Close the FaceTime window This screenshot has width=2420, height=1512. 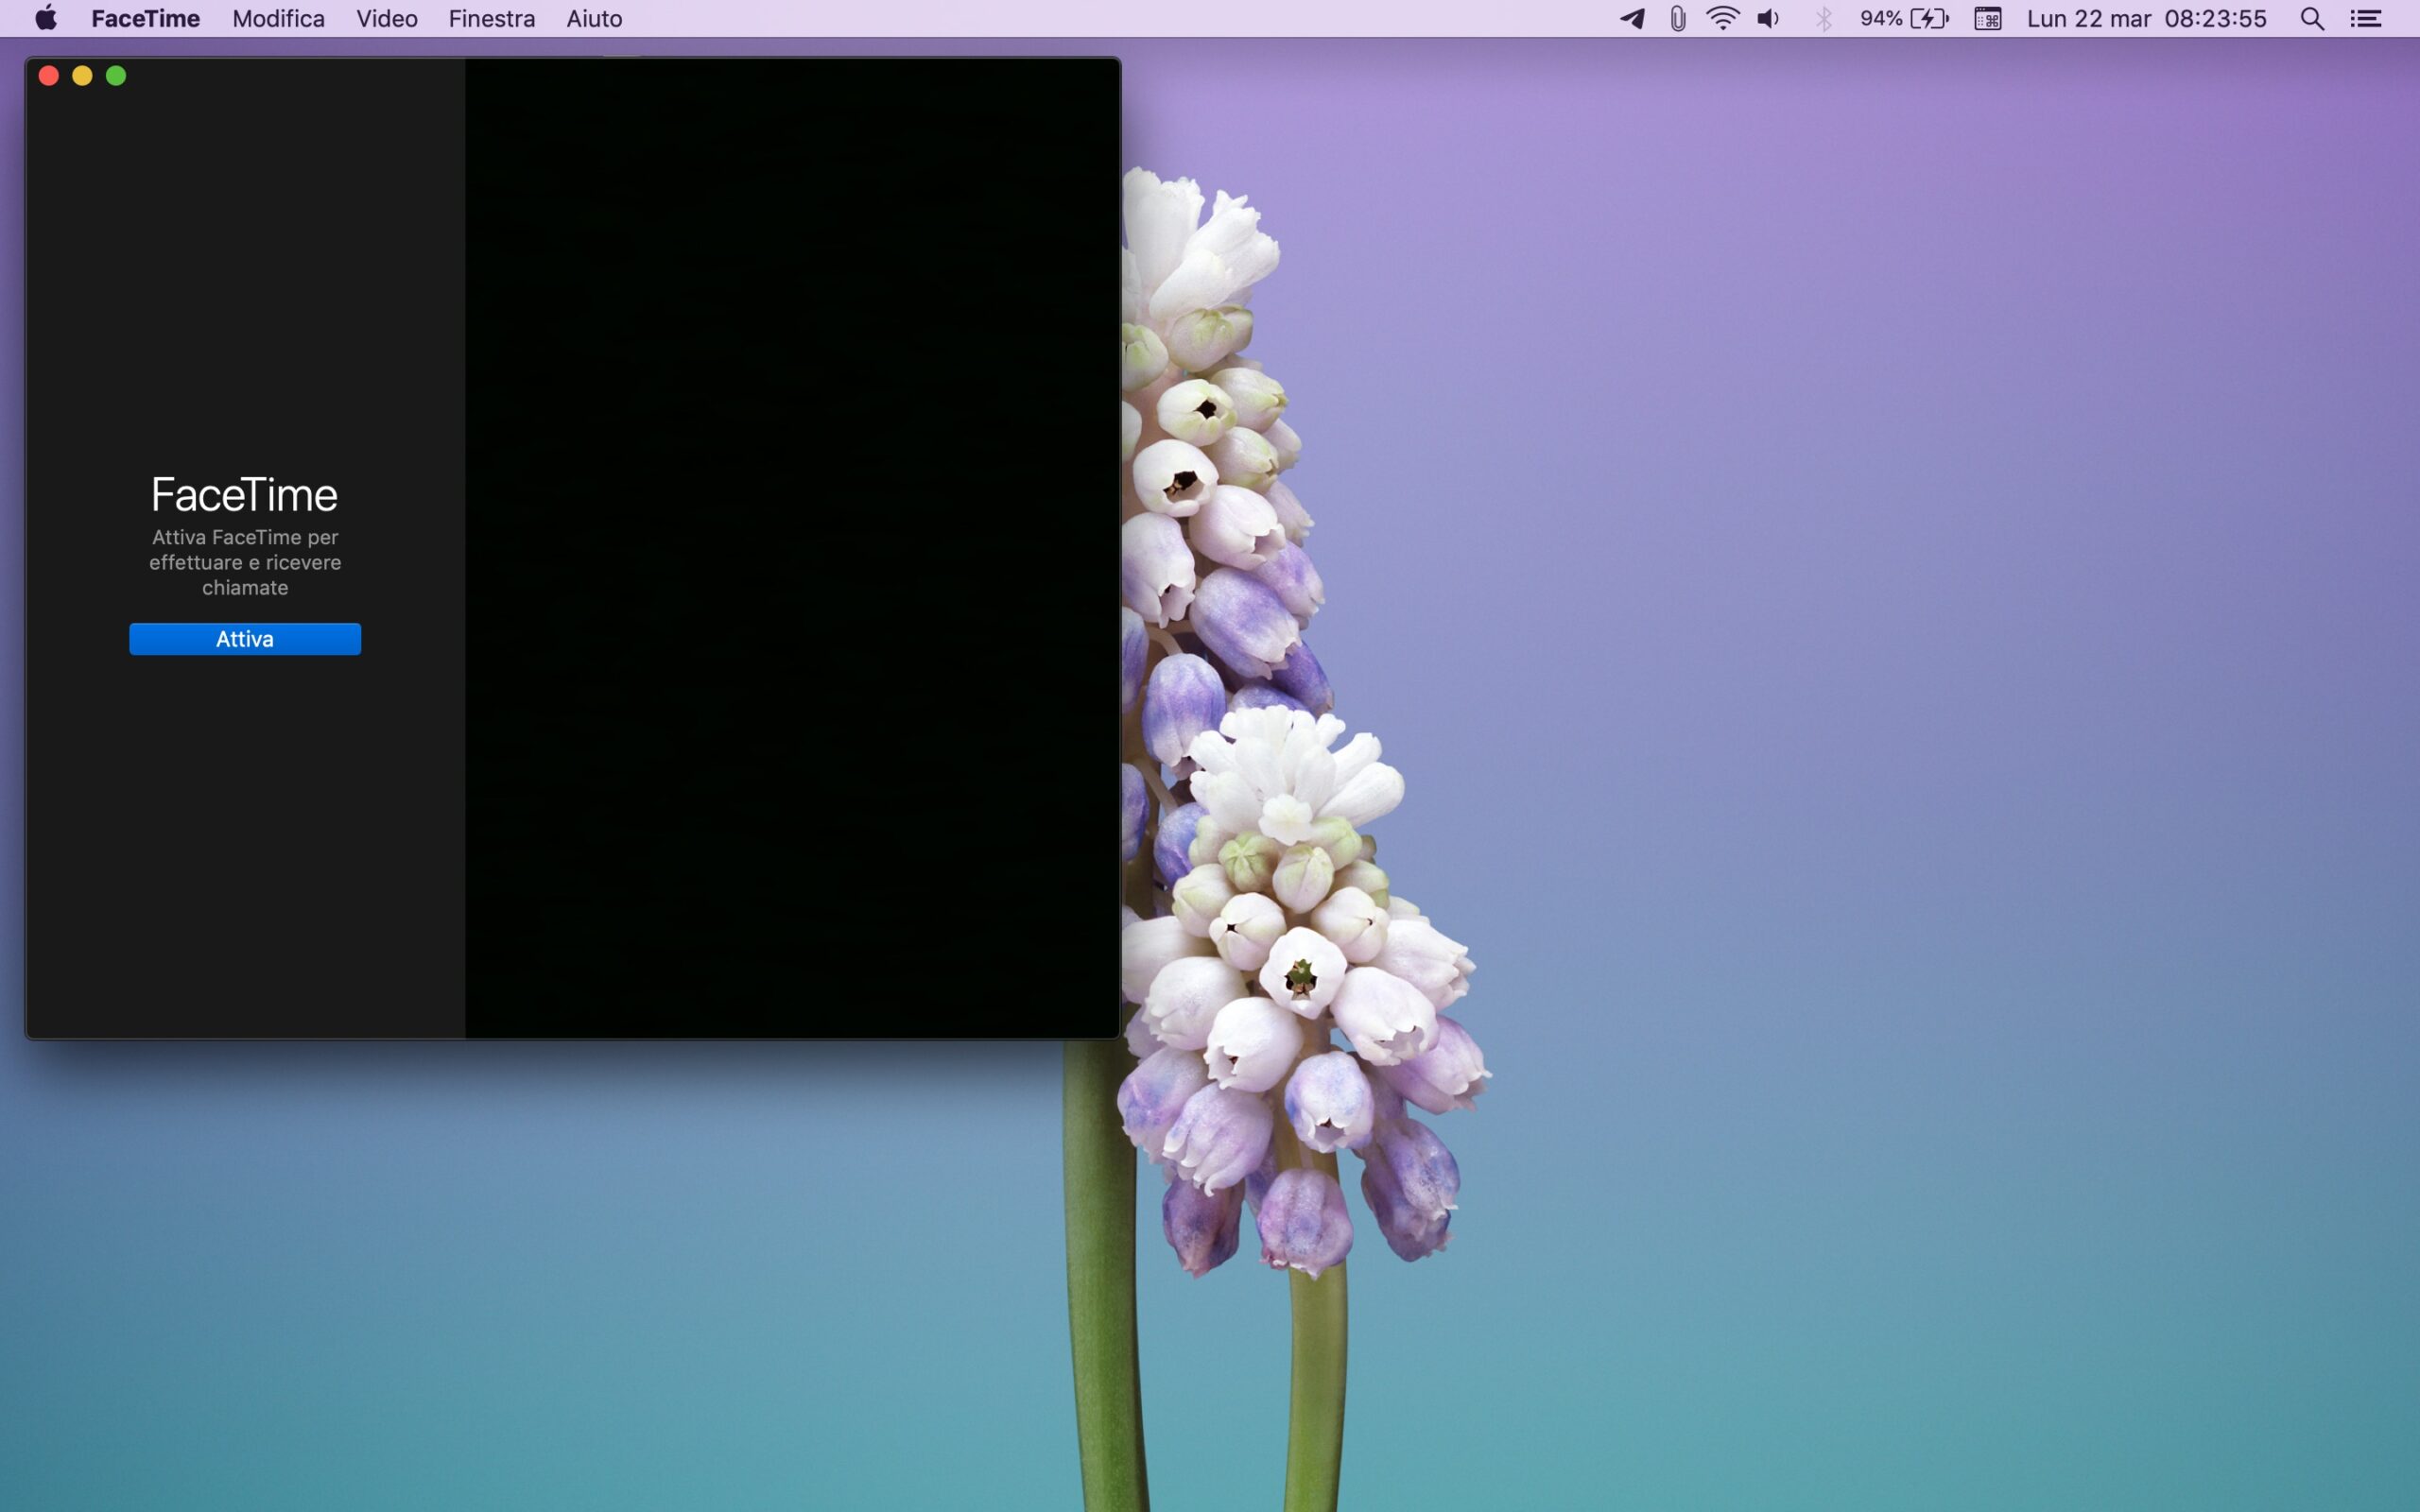pos(49,76)
